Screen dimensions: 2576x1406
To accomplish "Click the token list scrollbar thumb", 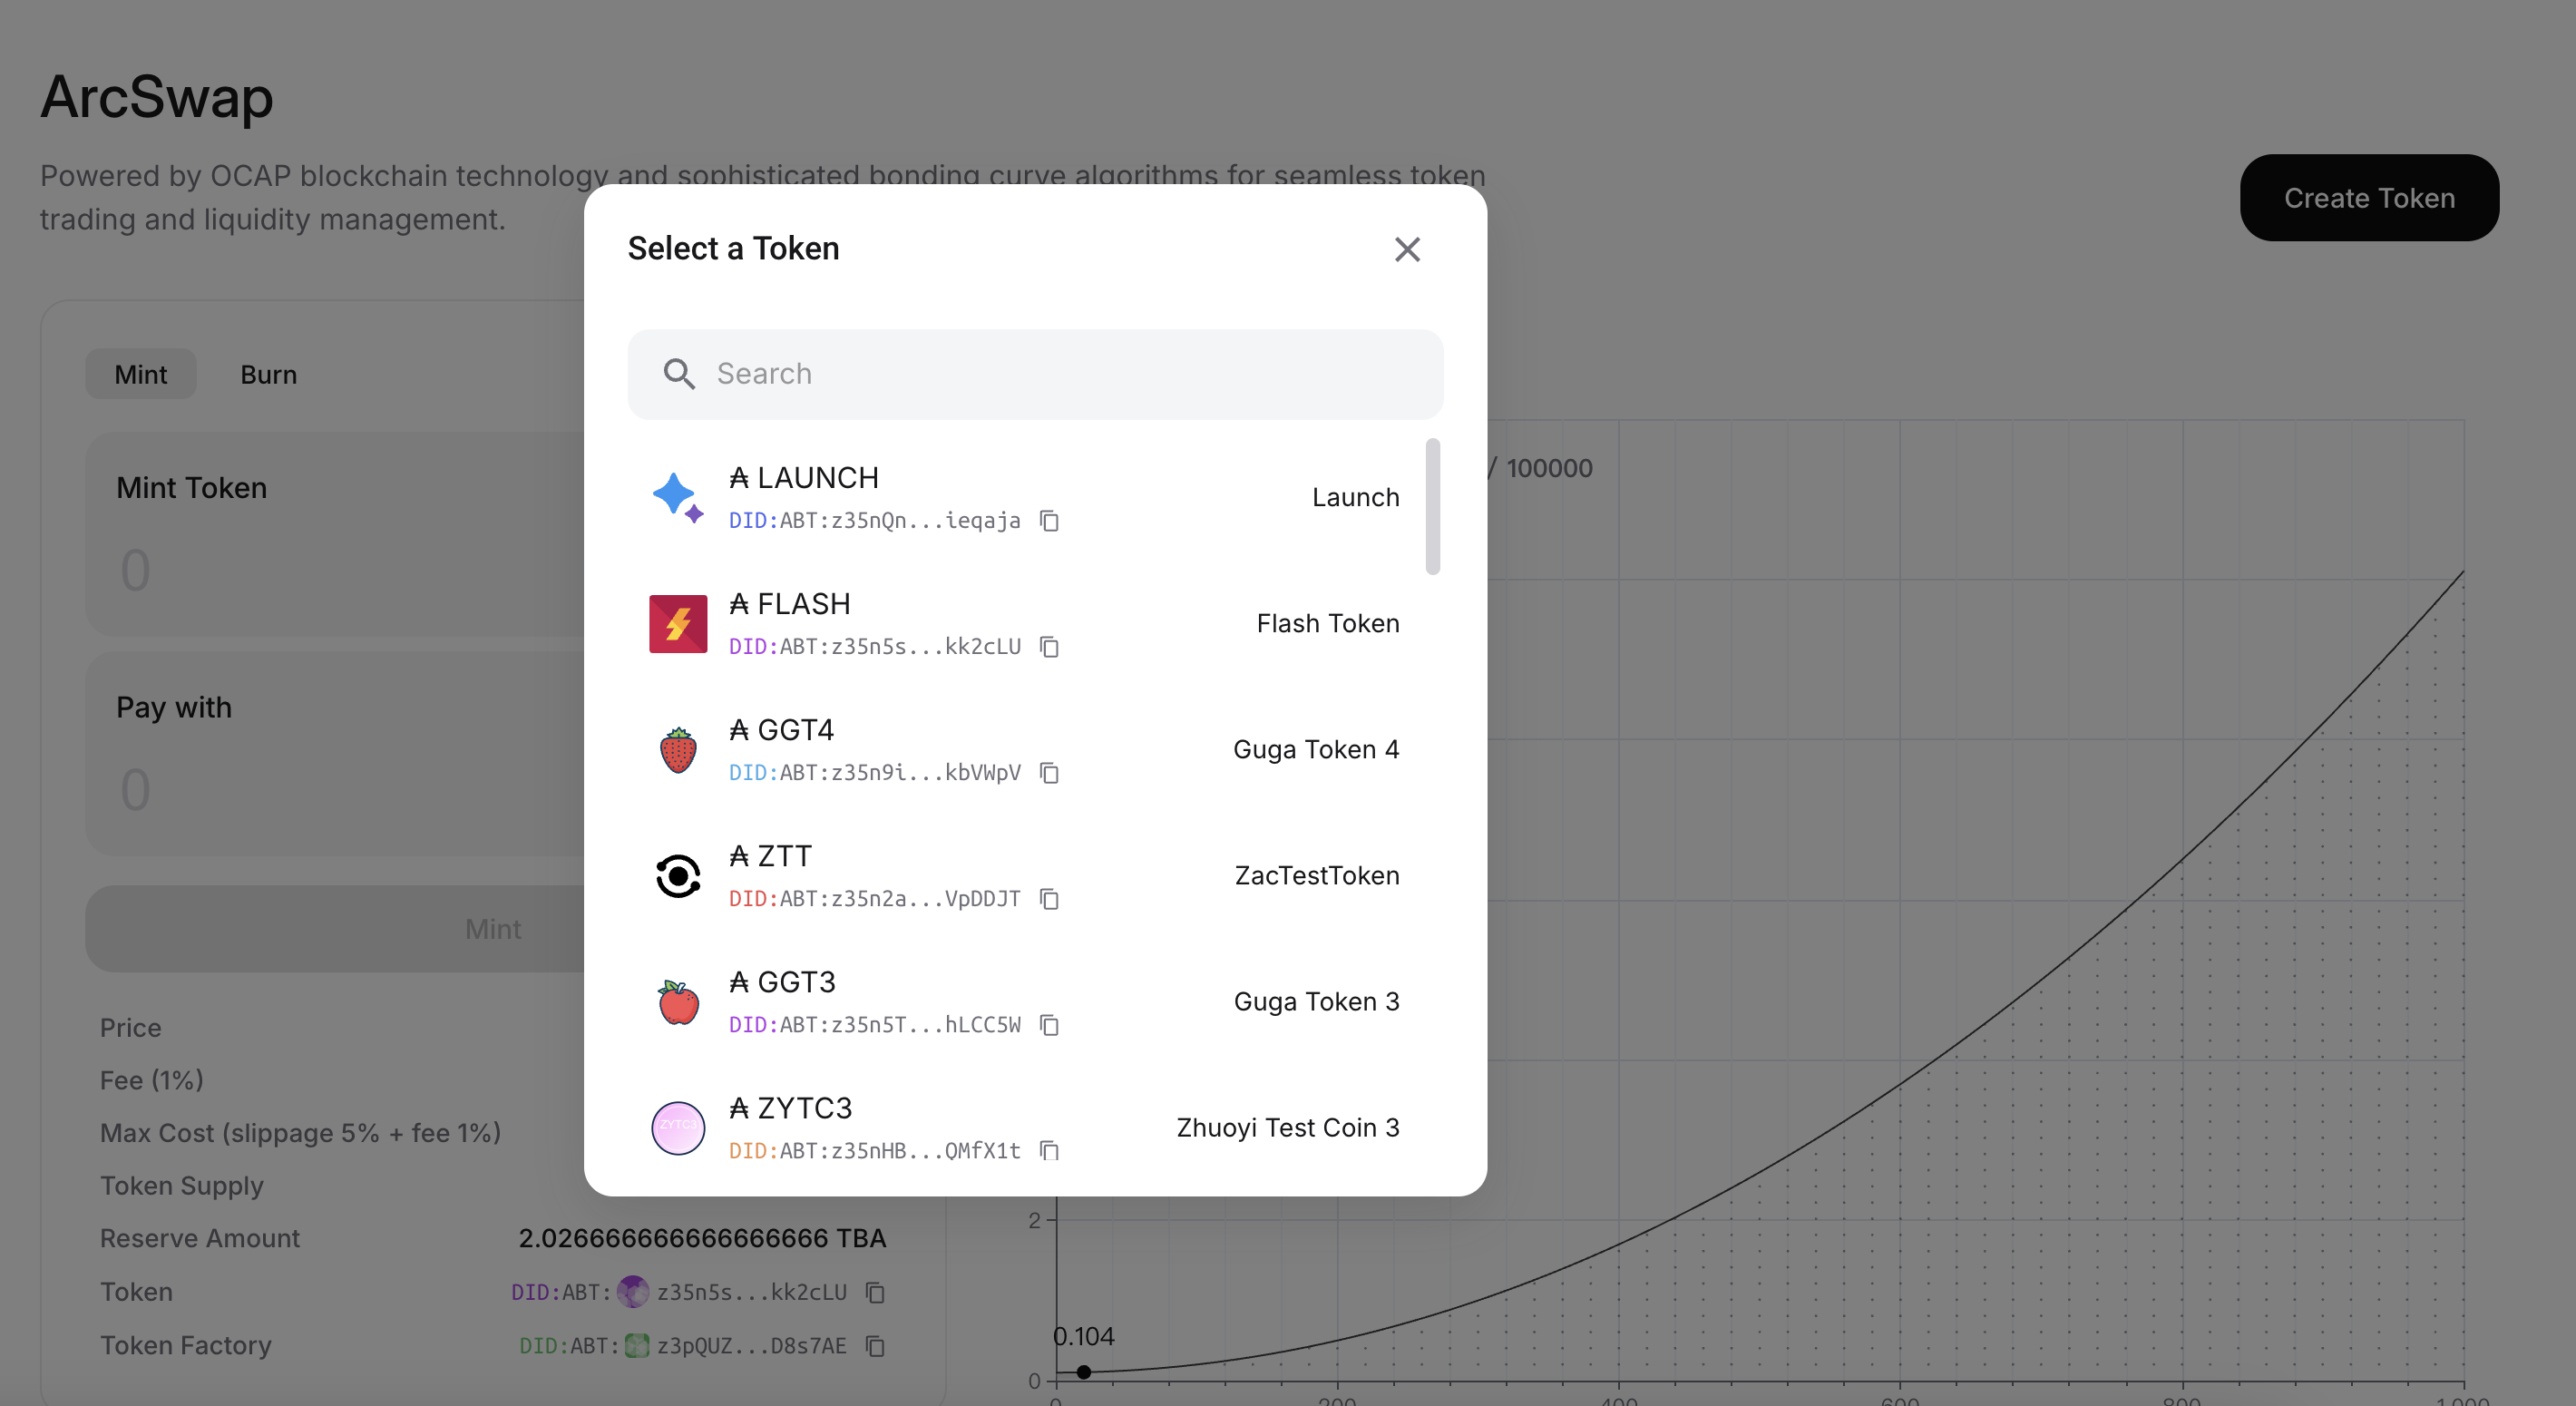I will pyautogui.click(x=1432, y=506).
